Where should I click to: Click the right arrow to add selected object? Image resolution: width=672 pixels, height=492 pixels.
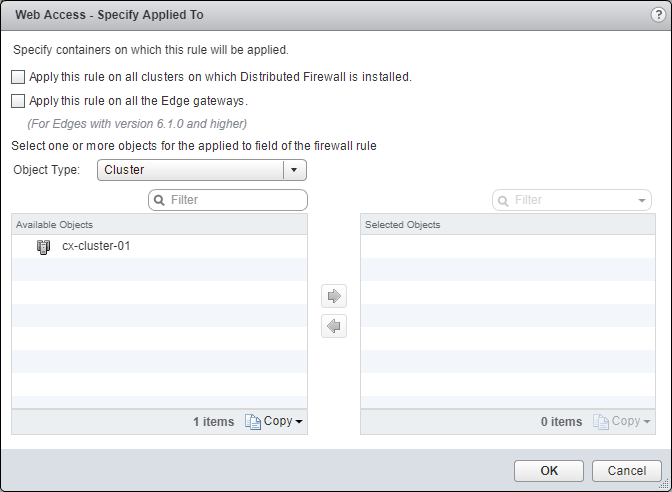[334, 296]
